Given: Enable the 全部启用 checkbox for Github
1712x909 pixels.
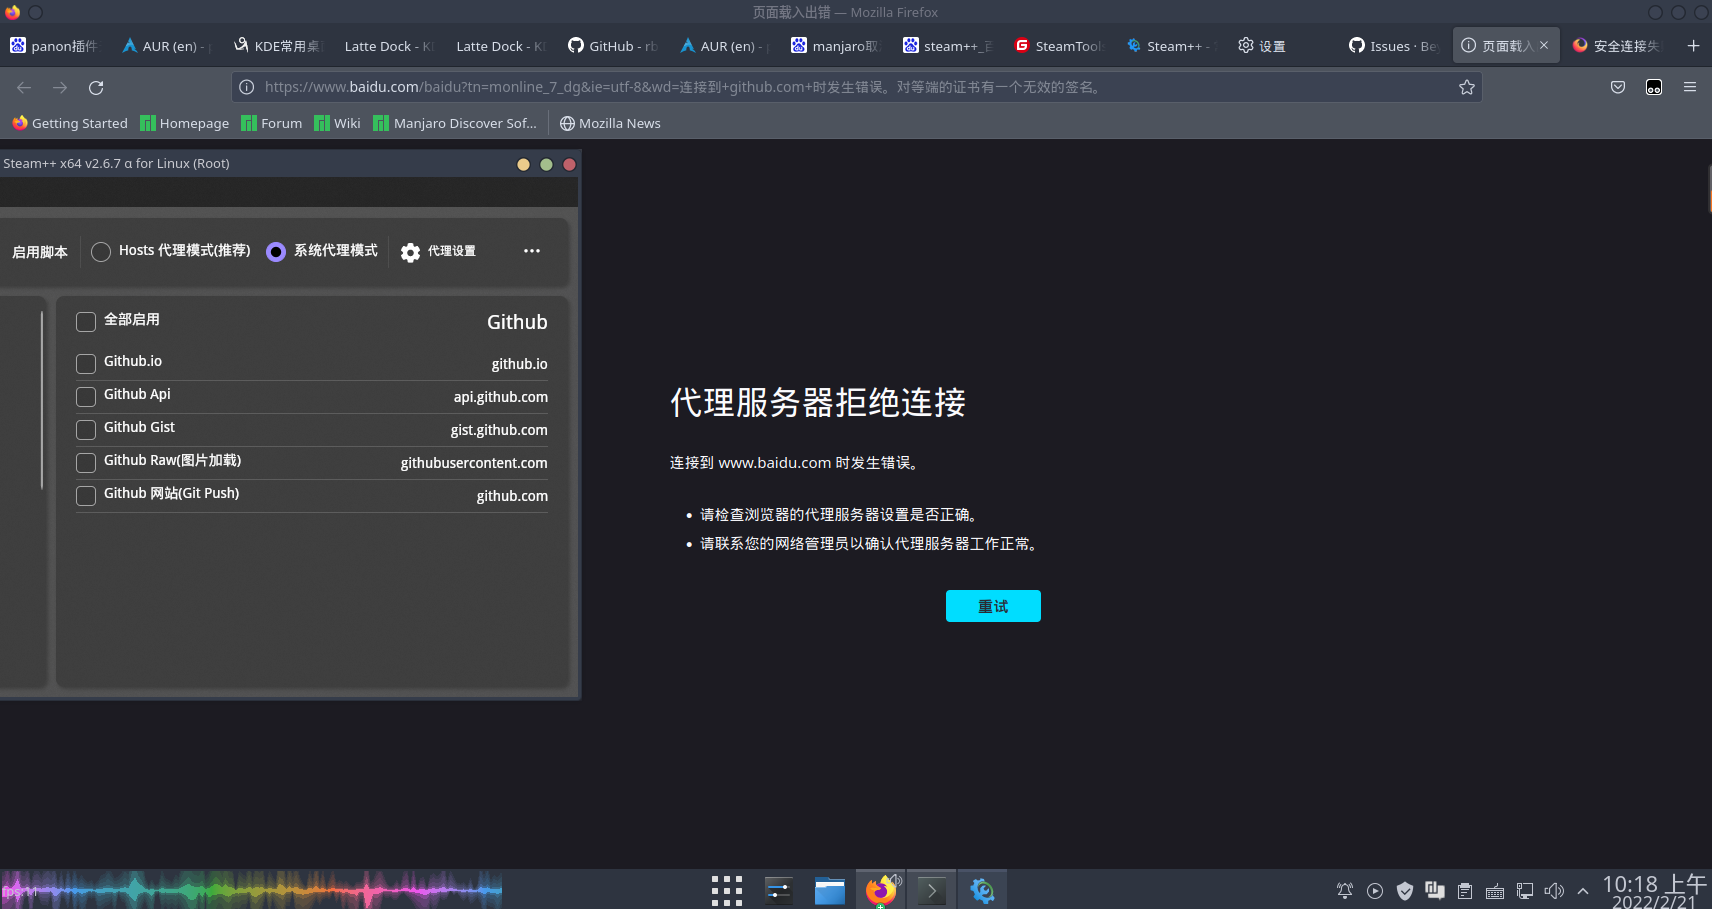Looking at the screenshot, I should click(x=86, y=322).
